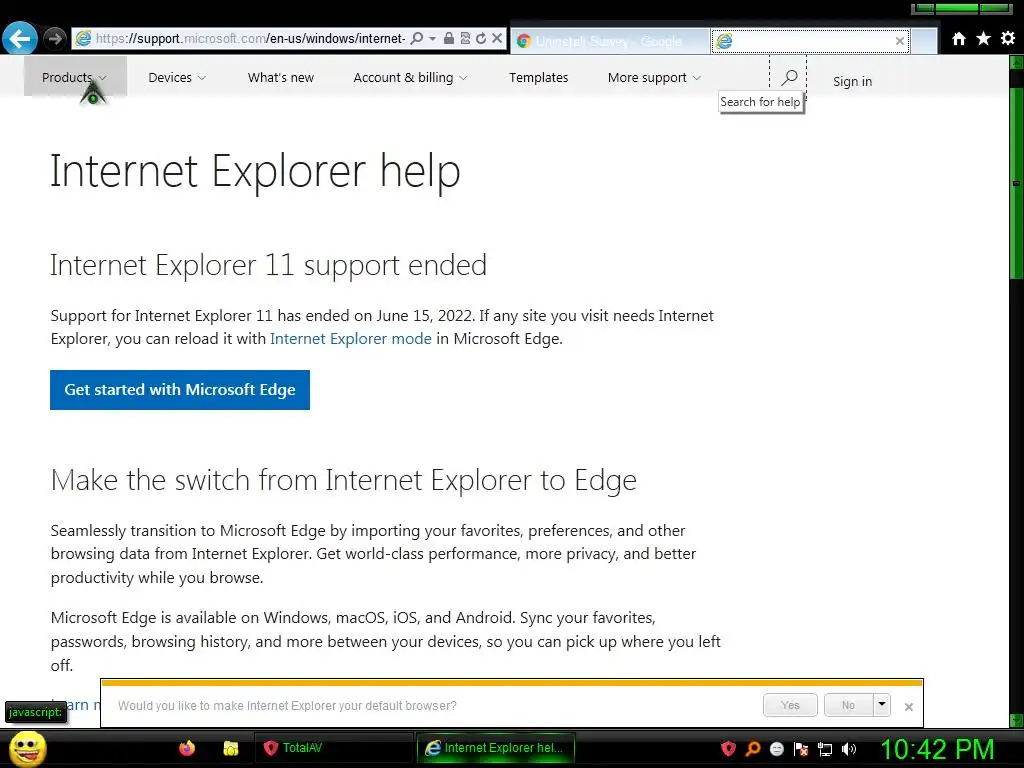Image resolution: width=1024 pixels, height=768 pixels.
Task: Open the dropdown arrow beside the No button
Action: point(882,705)
